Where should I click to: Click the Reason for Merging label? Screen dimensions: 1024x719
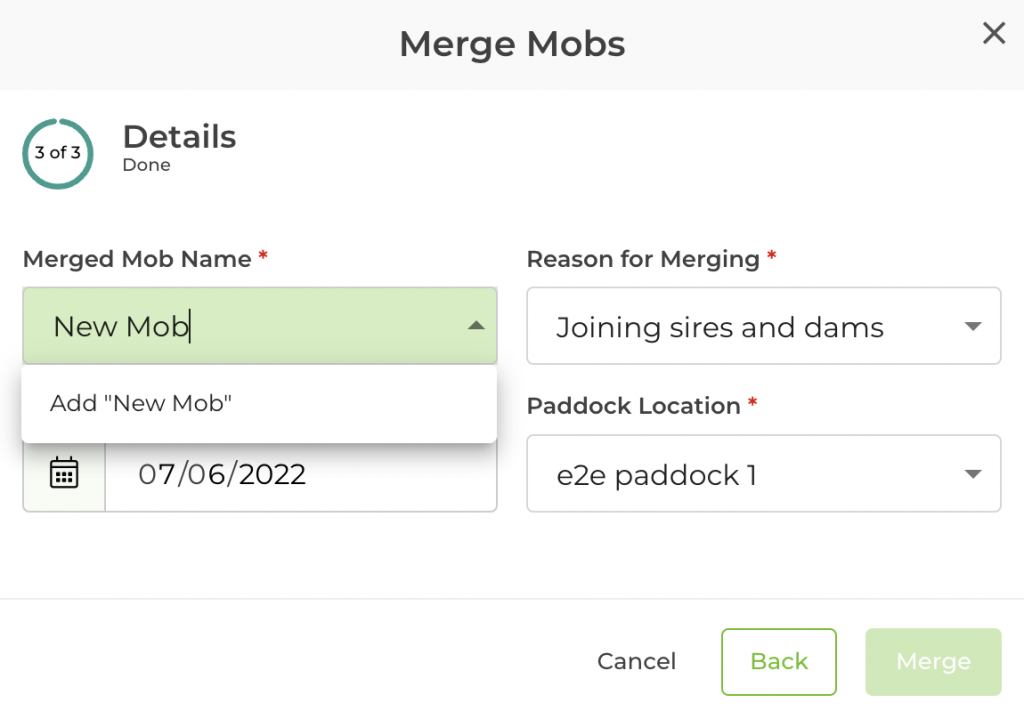(x=643, y=259)
